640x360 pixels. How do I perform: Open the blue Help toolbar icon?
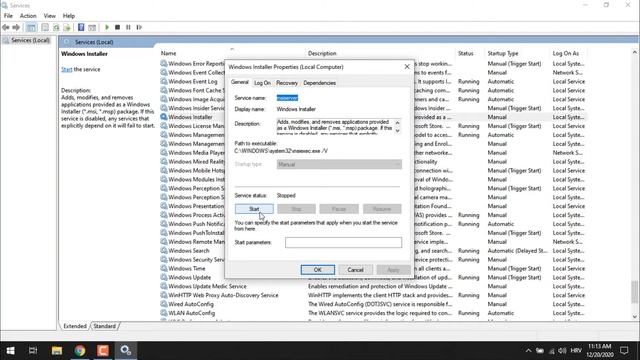[x=81, y=27]
